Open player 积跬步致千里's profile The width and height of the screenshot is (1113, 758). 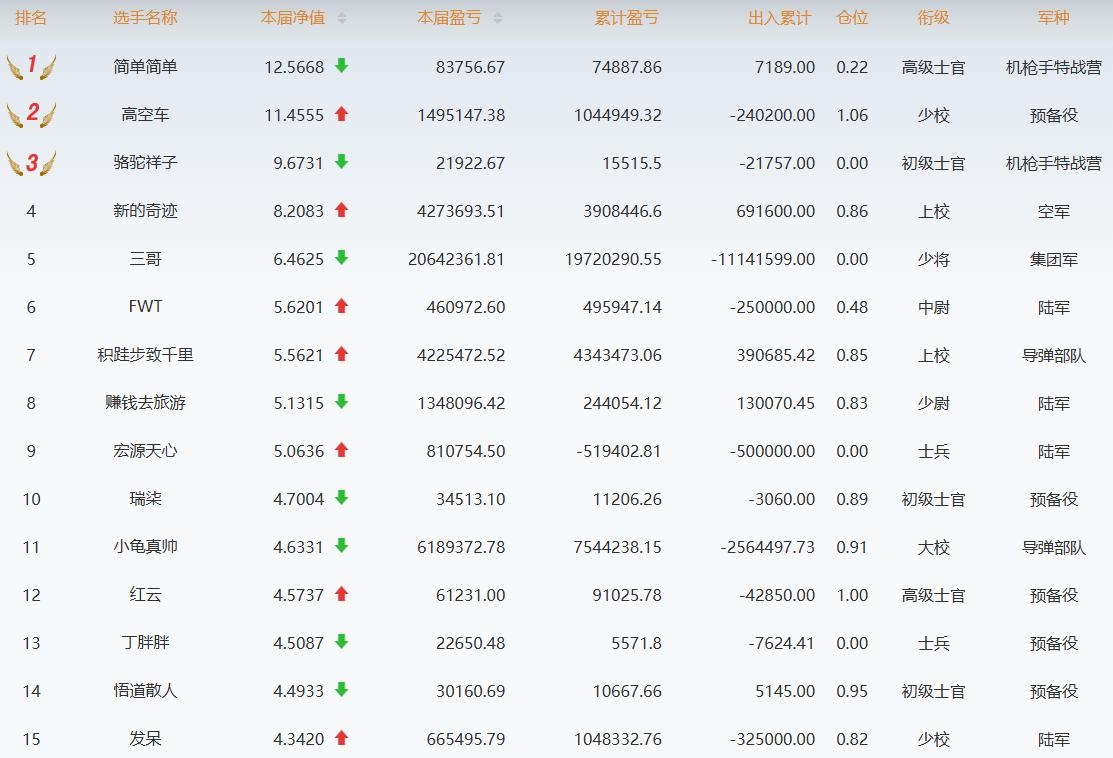tap(145, 355)
